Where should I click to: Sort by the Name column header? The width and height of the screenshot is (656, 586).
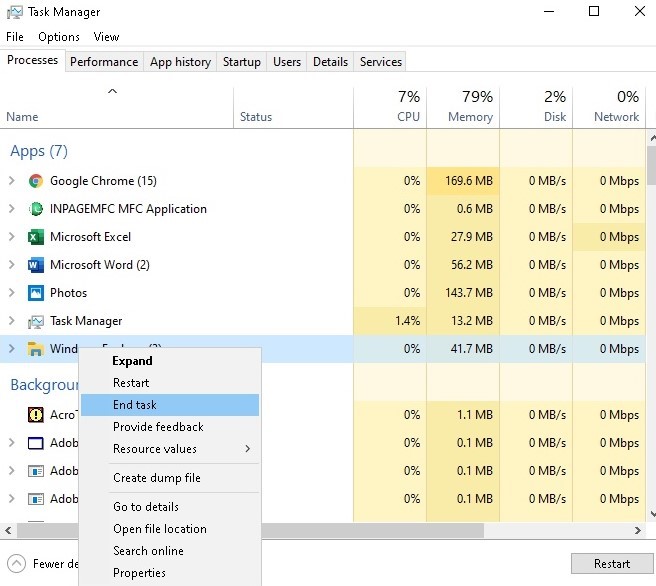pyautogui.click(x=116, y=107)
